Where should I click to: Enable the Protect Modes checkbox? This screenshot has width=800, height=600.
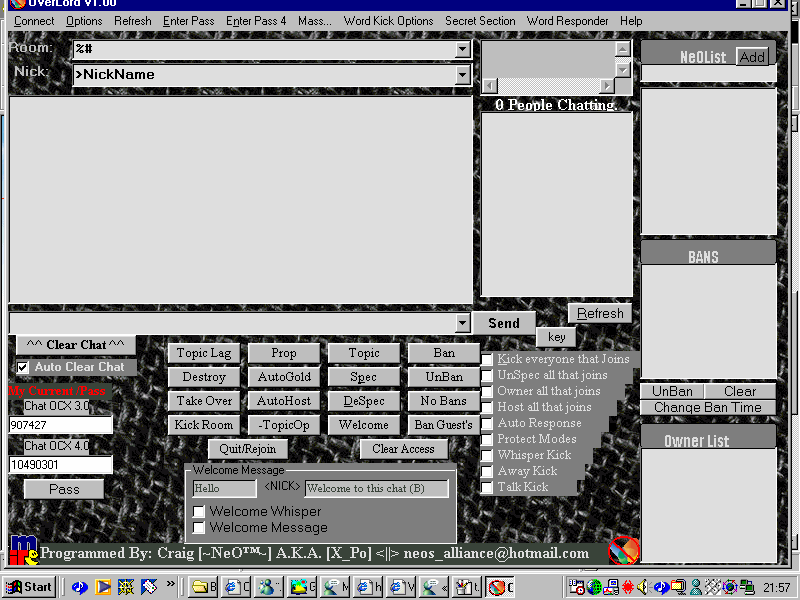(487, 439)
